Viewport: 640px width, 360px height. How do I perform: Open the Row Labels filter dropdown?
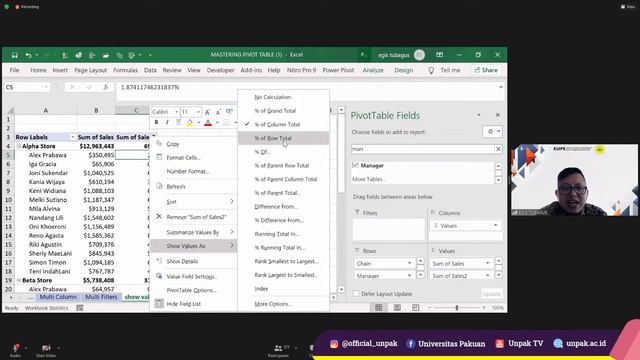(x=73, y=137)
